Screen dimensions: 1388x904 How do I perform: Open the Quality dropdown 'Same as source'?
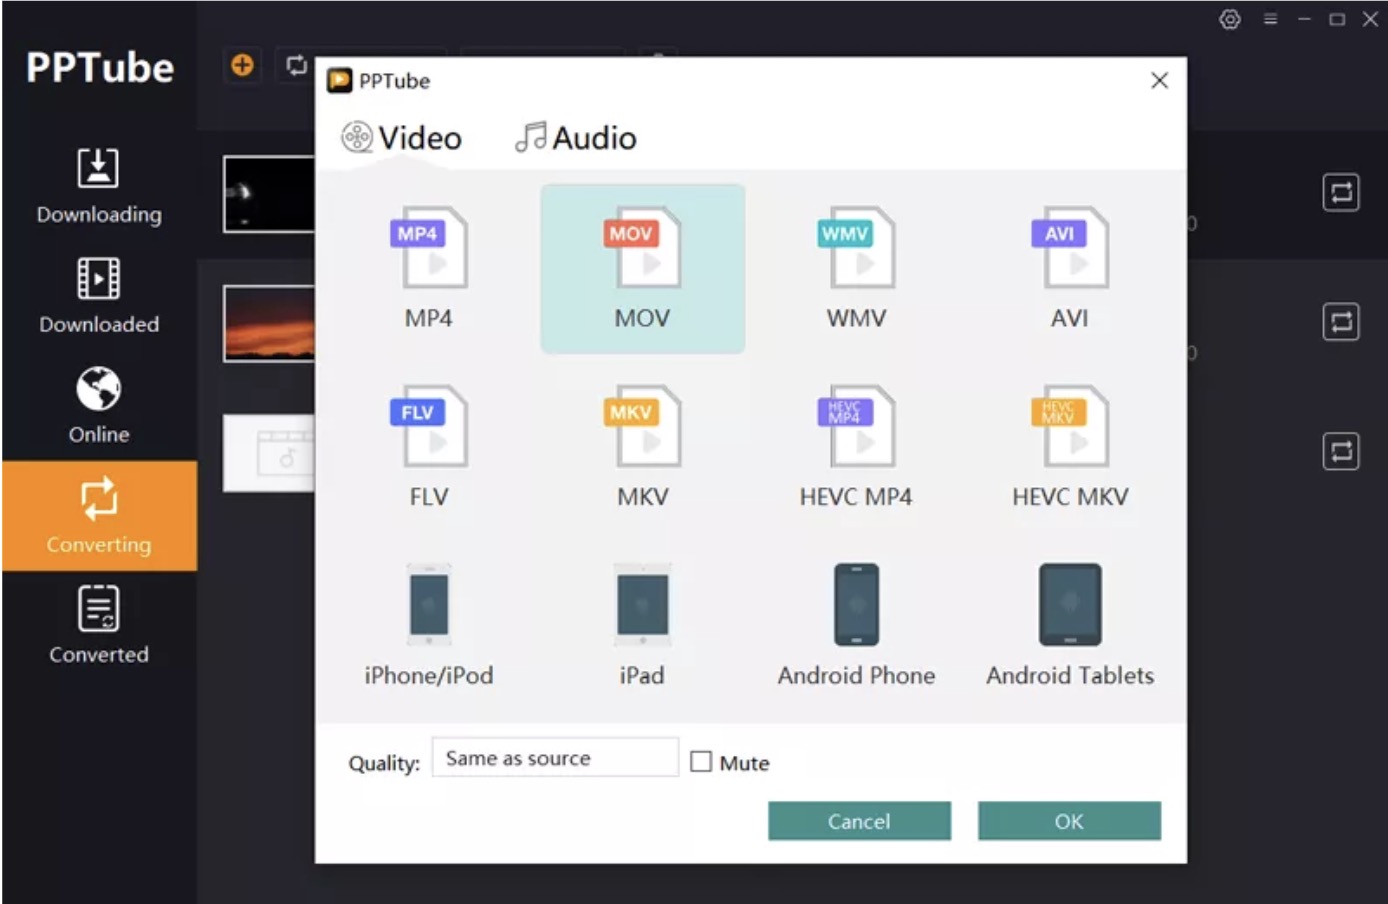[x=555, y=758]
